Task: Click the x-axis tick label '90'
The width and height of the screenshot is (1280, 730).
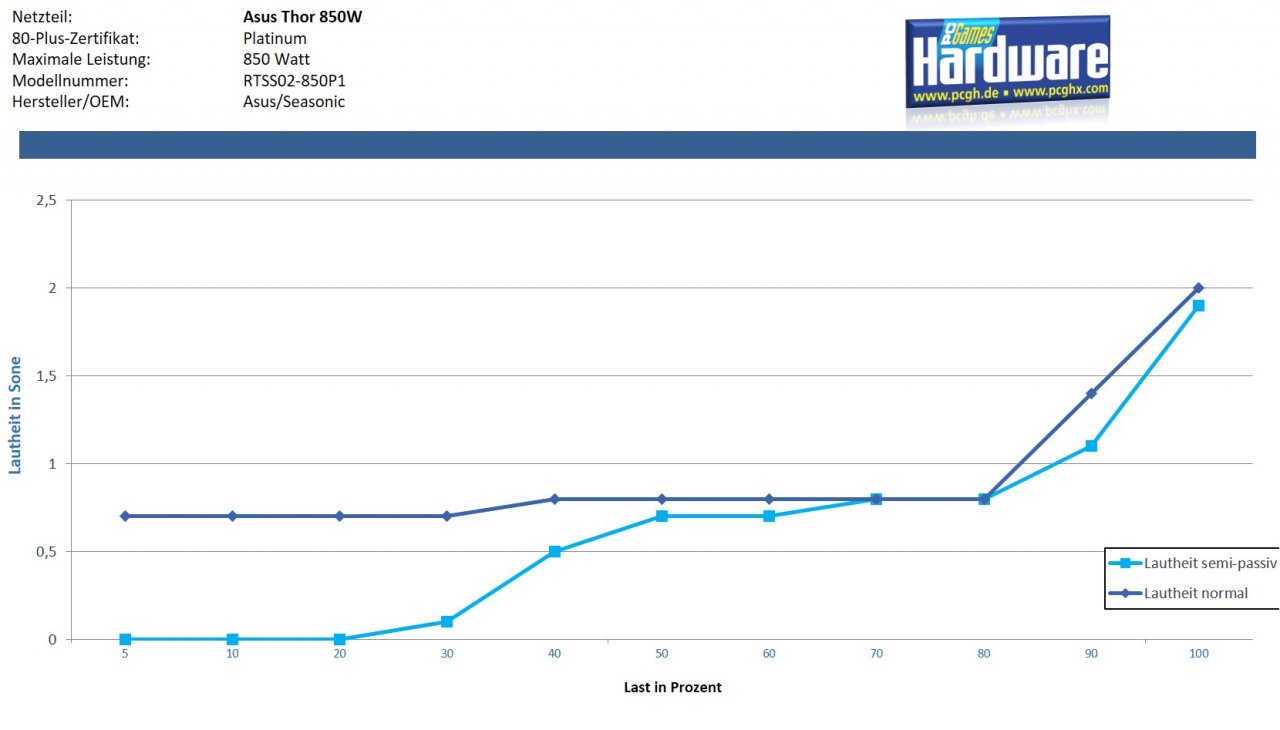Action: point(1091,653)
